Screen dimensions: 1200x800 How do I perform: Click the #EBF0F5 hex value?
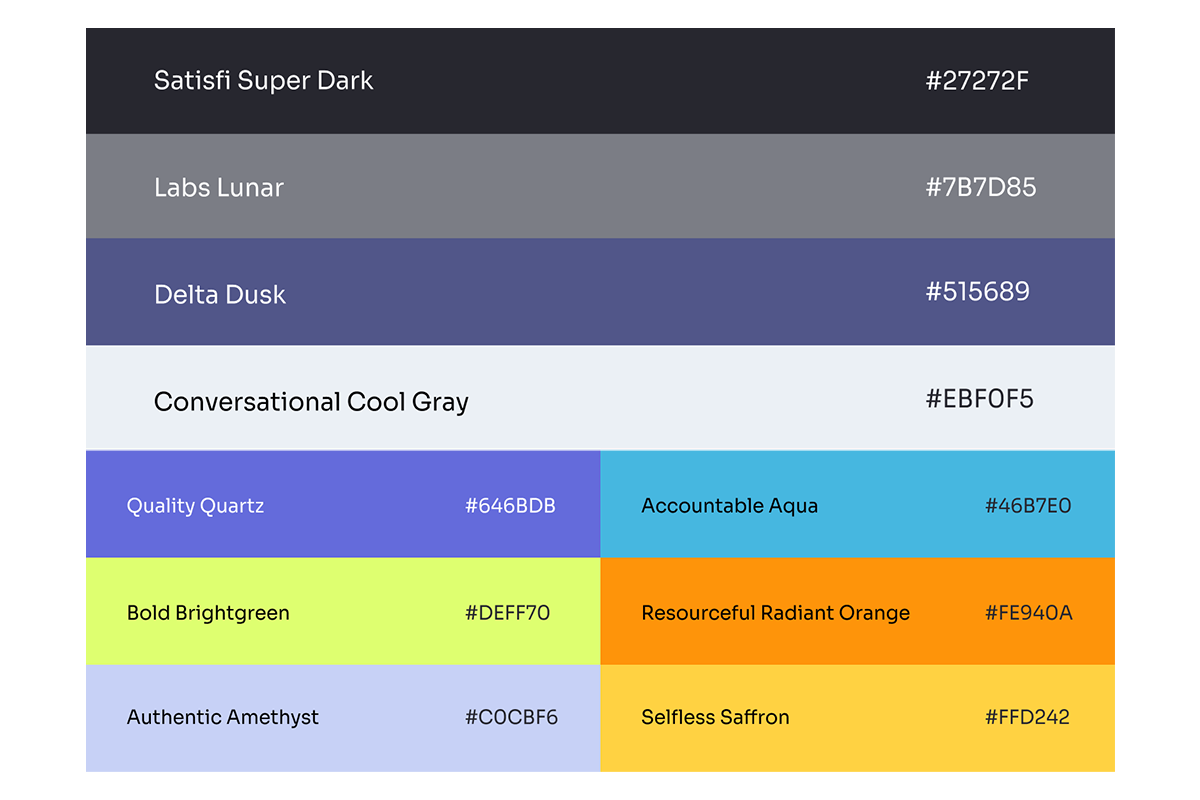point(980,399)
